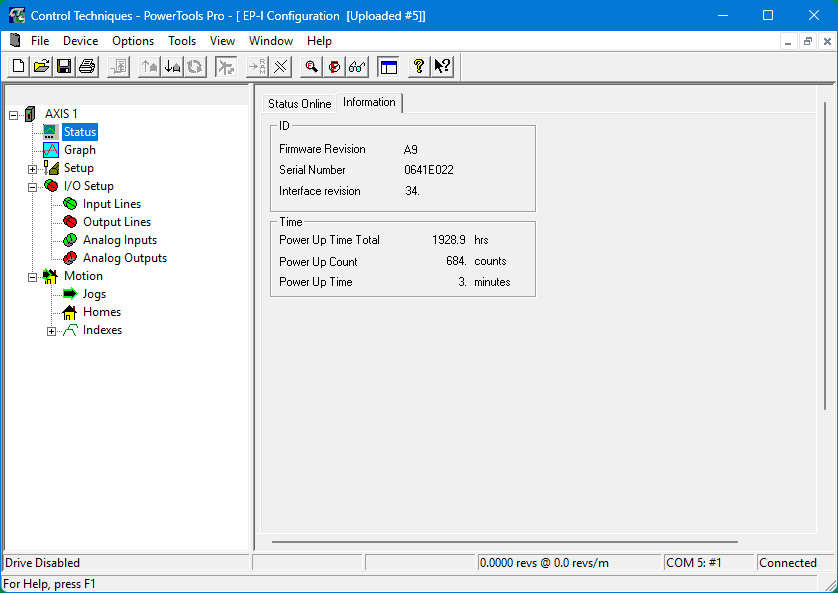Toggle the hierarchy view layout icon
Screen dimensions: 838x593
(x=388, y=67)
